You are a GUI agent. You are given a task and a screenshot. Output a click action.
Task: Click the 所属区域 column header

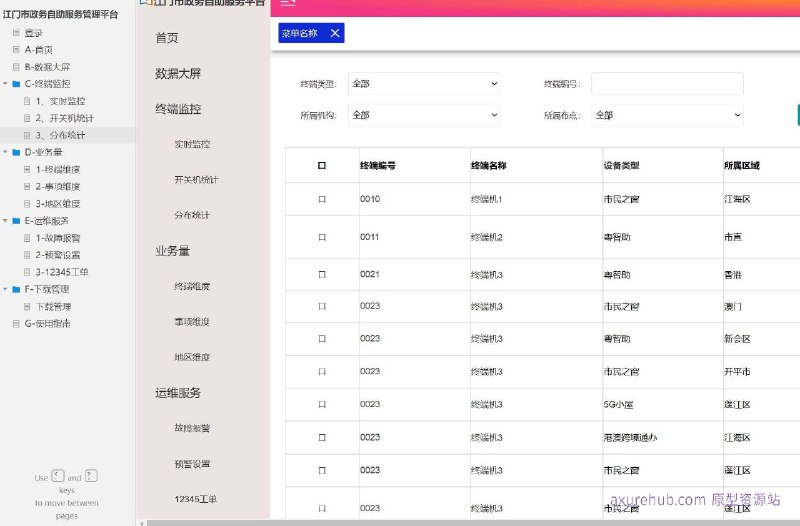pos(742,165)
